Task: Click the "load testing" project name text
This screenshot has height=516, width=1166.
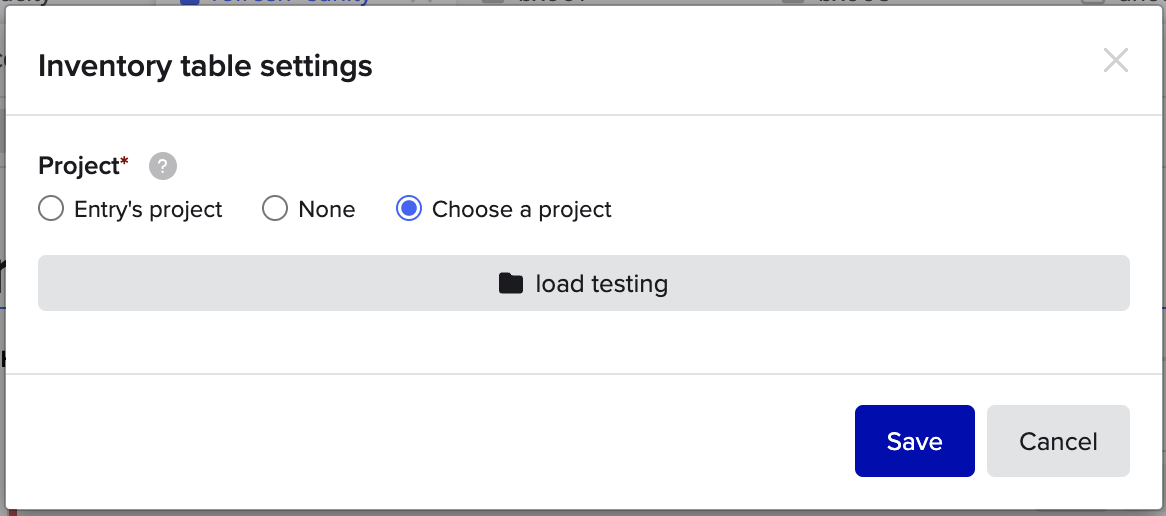Action: click(x=602, y=284)
